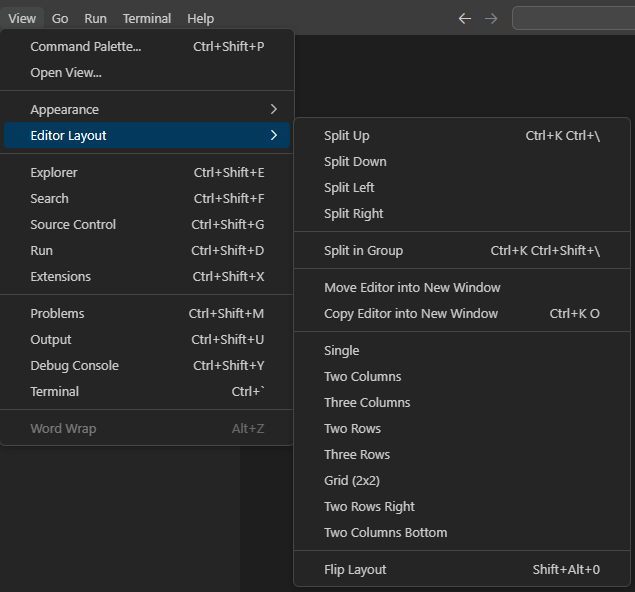Select Grid (2x2) layout
635x592 pixels.
[x=352, y=480]
